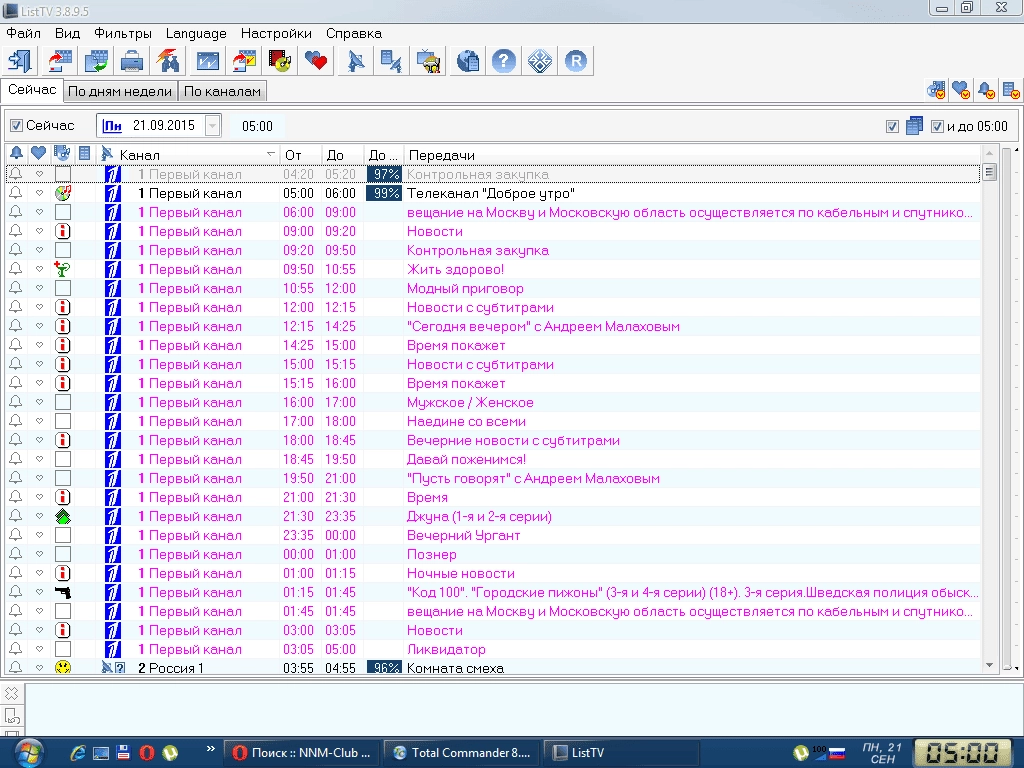Open the Windows Start button
Viewport: 1024px width, 768px height.
[x=29, y=752]
